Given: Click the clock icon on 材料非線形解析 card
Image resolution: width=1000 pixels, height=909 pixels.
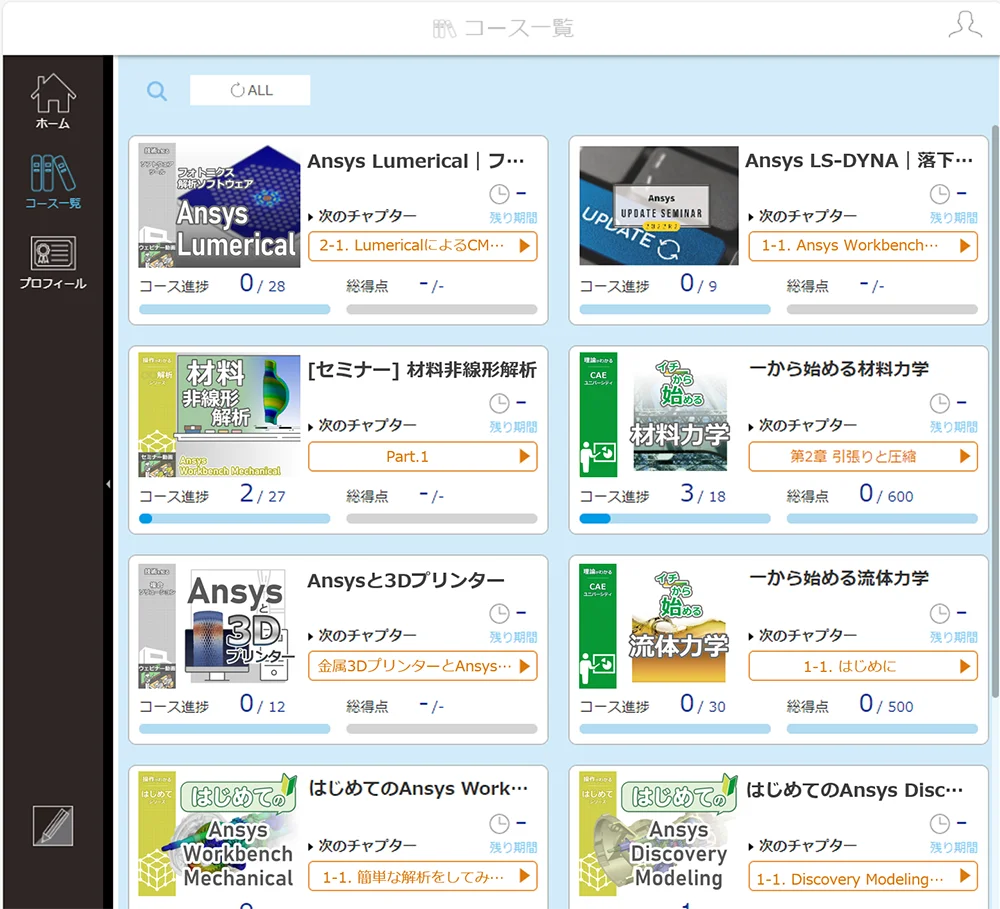Looking at the screenshot, I should (499, 403).
